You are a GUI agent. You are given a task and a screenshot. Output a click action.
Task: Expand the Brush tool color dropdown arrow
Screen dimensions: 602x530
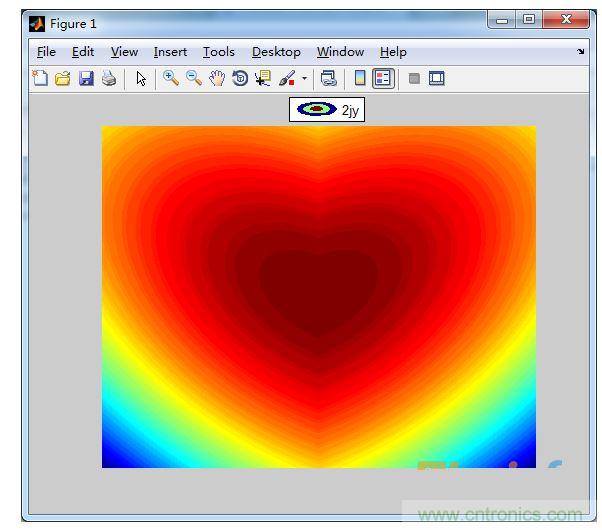pos(304,78)
